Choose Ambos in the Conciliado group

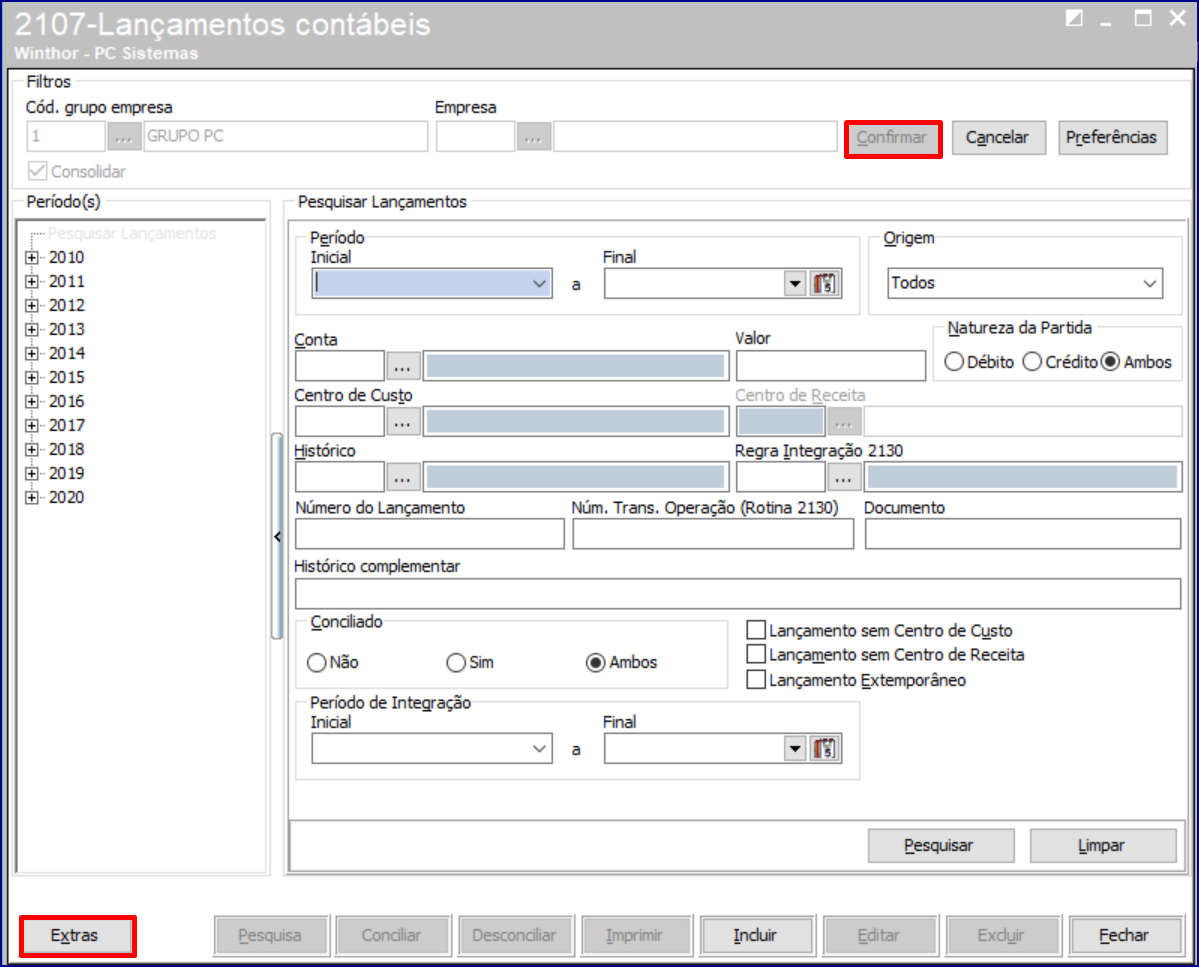[596, 663]
